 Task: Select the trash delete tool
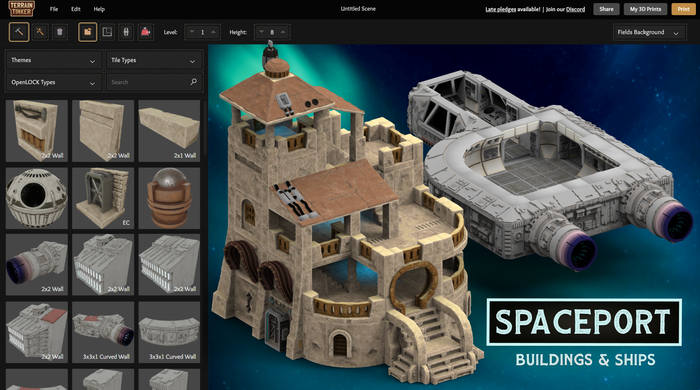(x=60, y=32)
